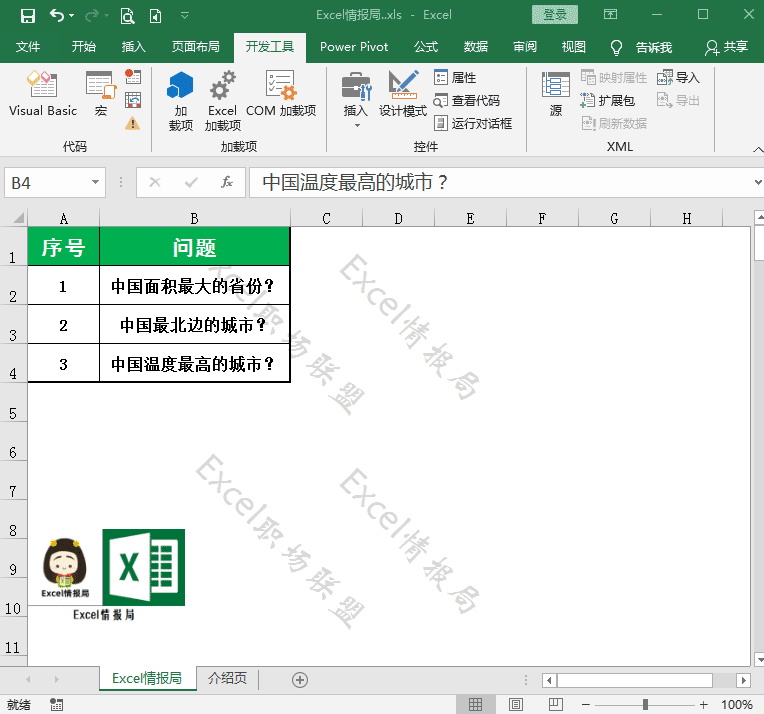Switch to the 审阅 ribbon tab
Screen dimensions: 764x714
pyautogui.click(x=525, y=47)
